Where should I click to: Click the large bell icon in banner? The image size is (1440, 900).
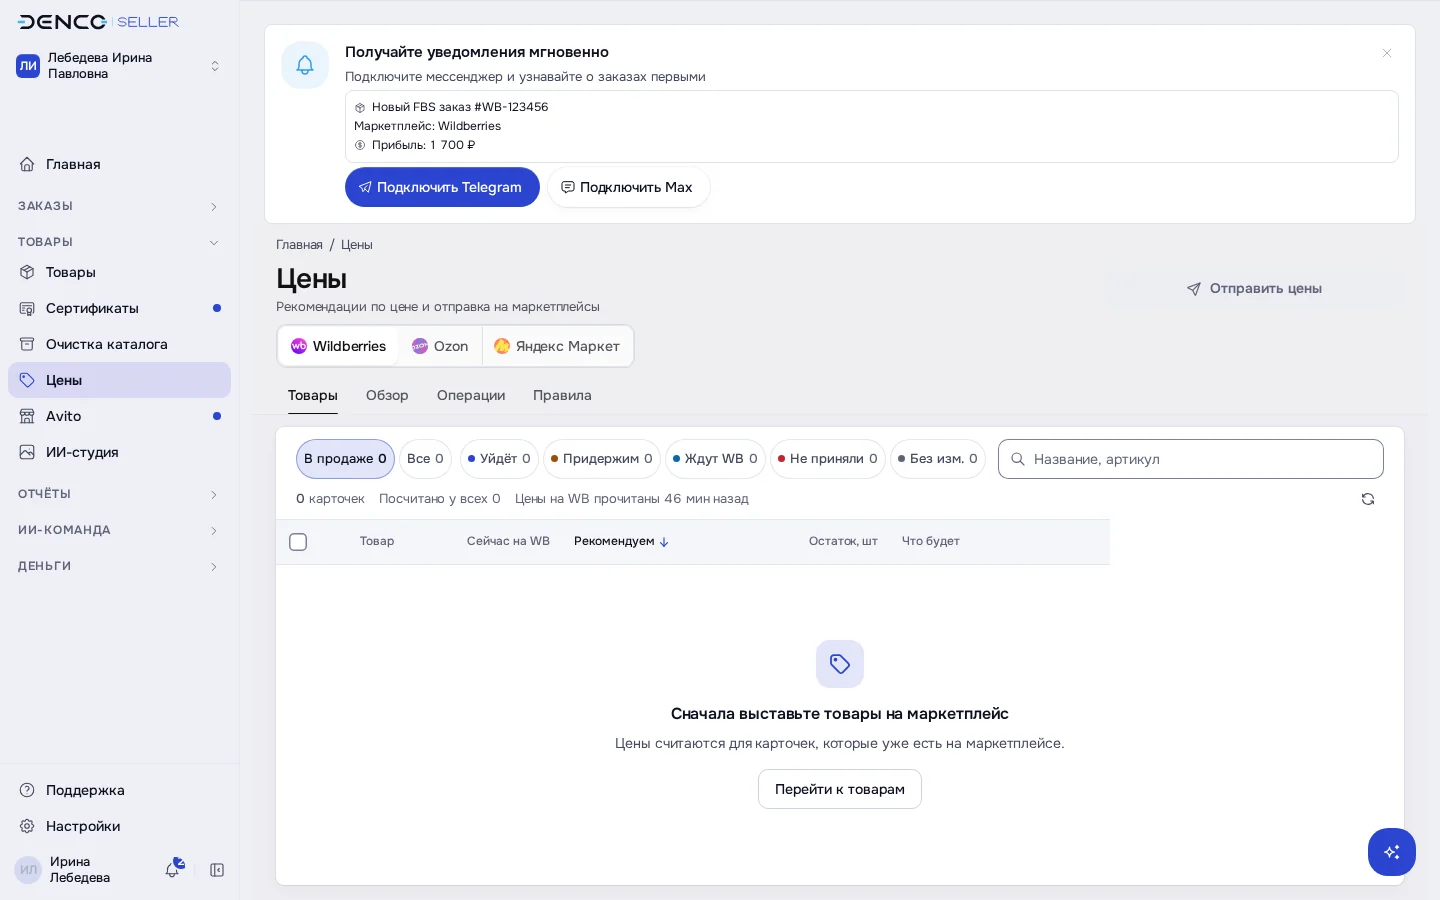305,65
